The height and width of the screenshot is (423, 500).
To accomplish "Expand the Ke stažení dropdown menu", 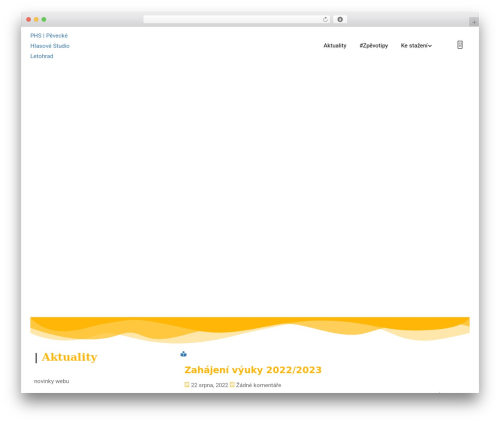I will (x=416, y=46).
